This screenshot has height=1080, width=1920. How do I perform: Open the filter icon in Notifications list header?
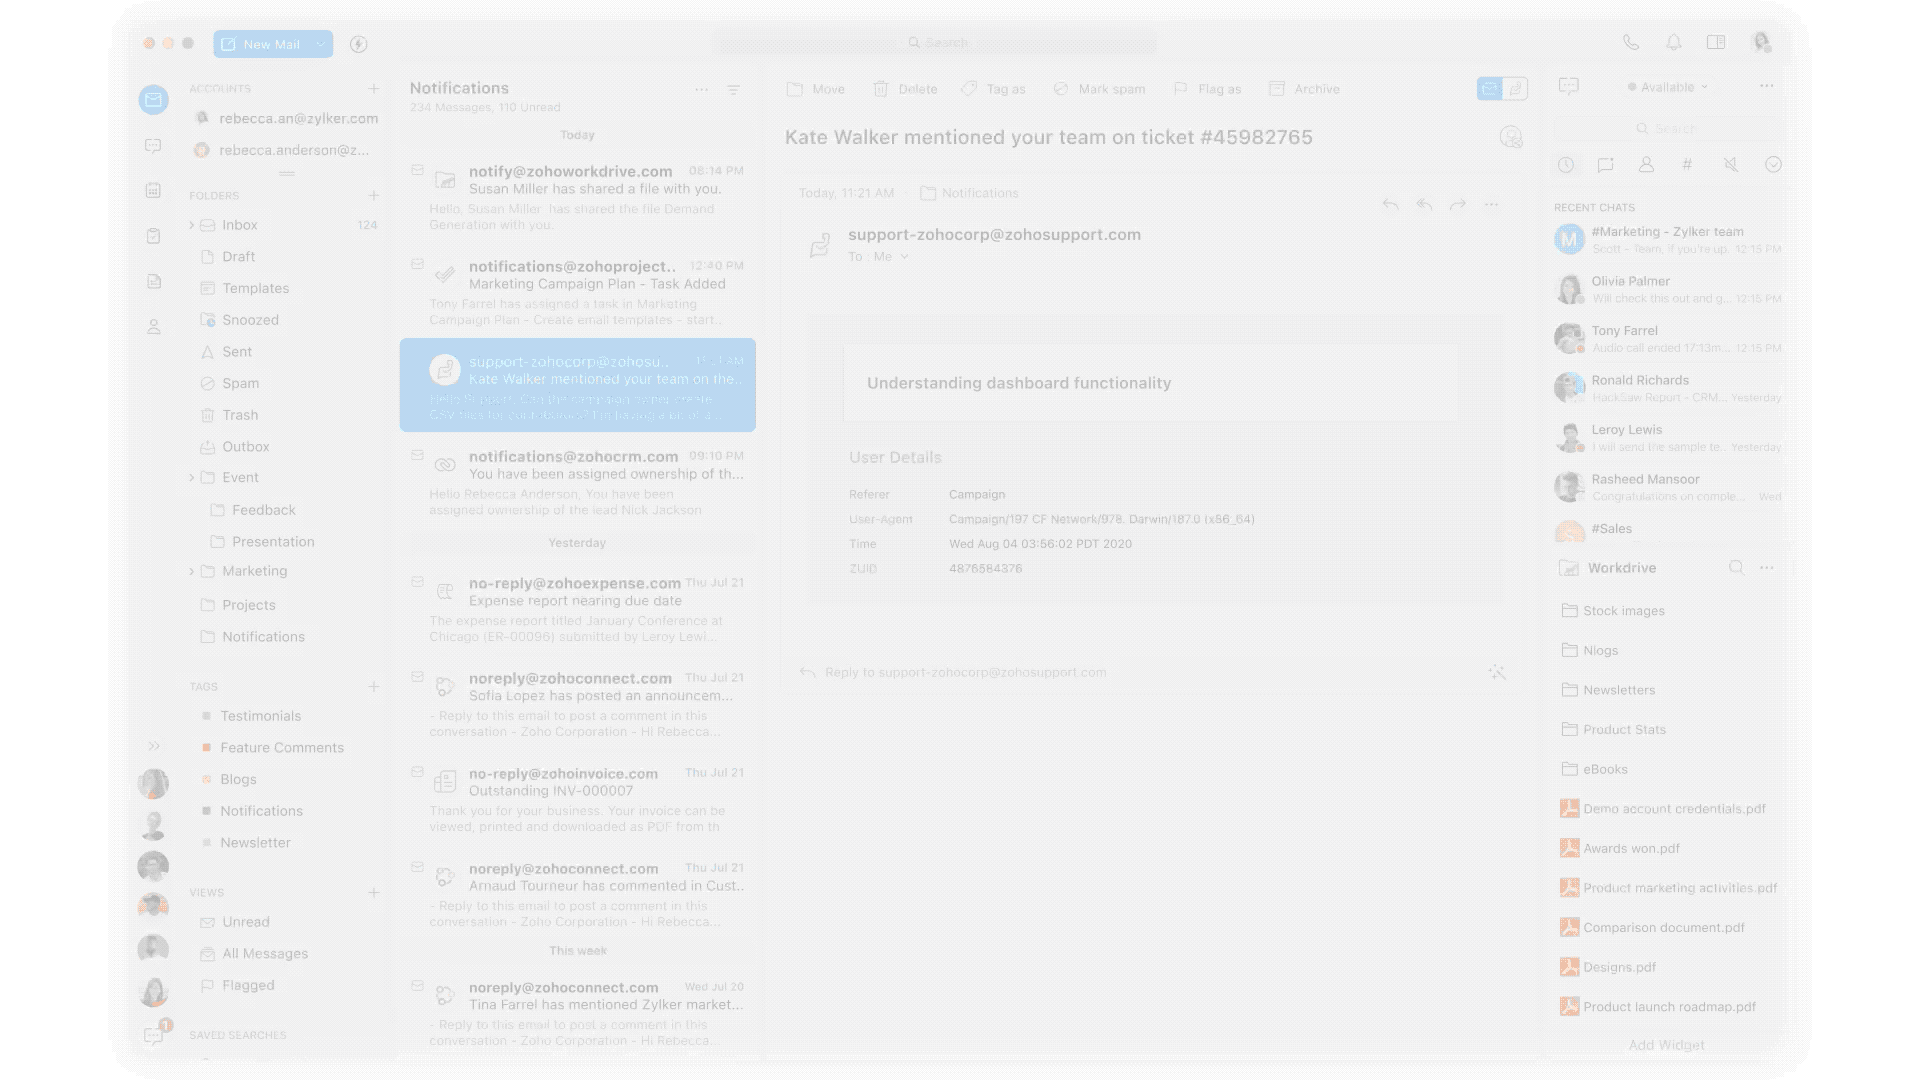733,90
